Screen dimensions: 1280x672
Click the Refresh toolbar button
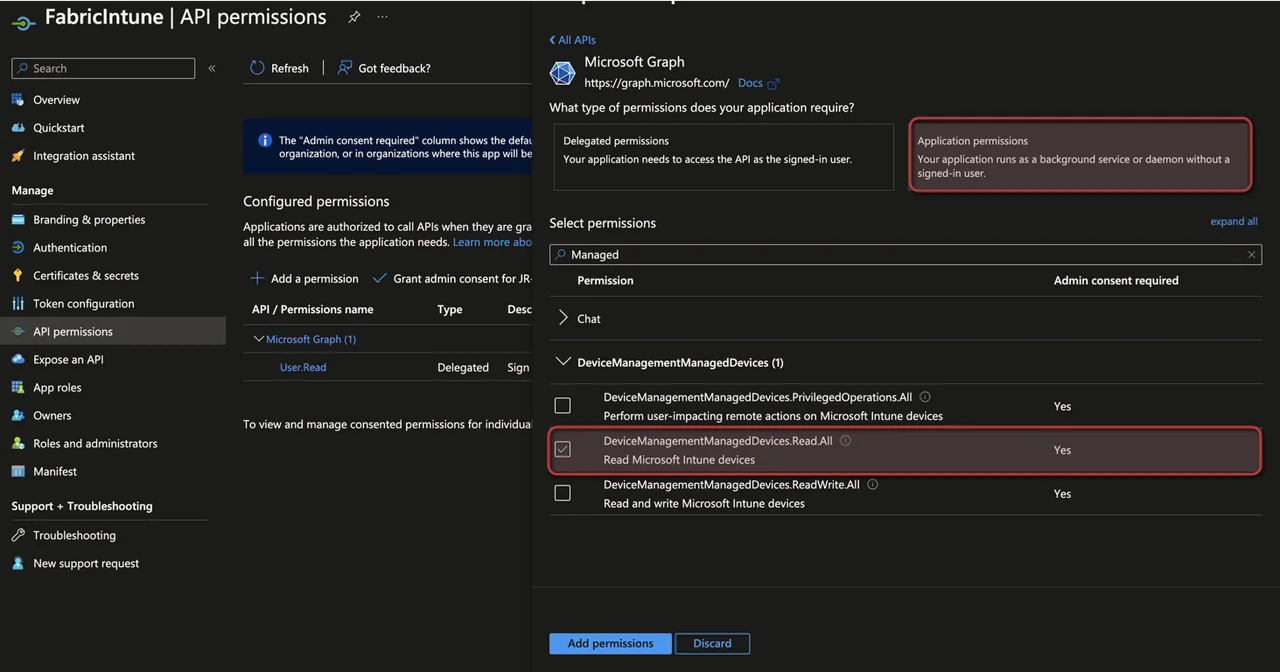[279, 68]
